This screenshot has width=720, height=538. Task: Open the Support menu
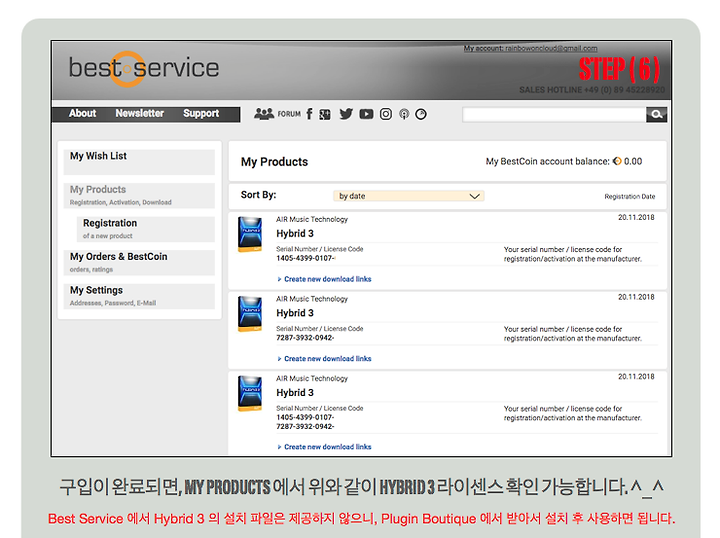click(x=201, y=113)
